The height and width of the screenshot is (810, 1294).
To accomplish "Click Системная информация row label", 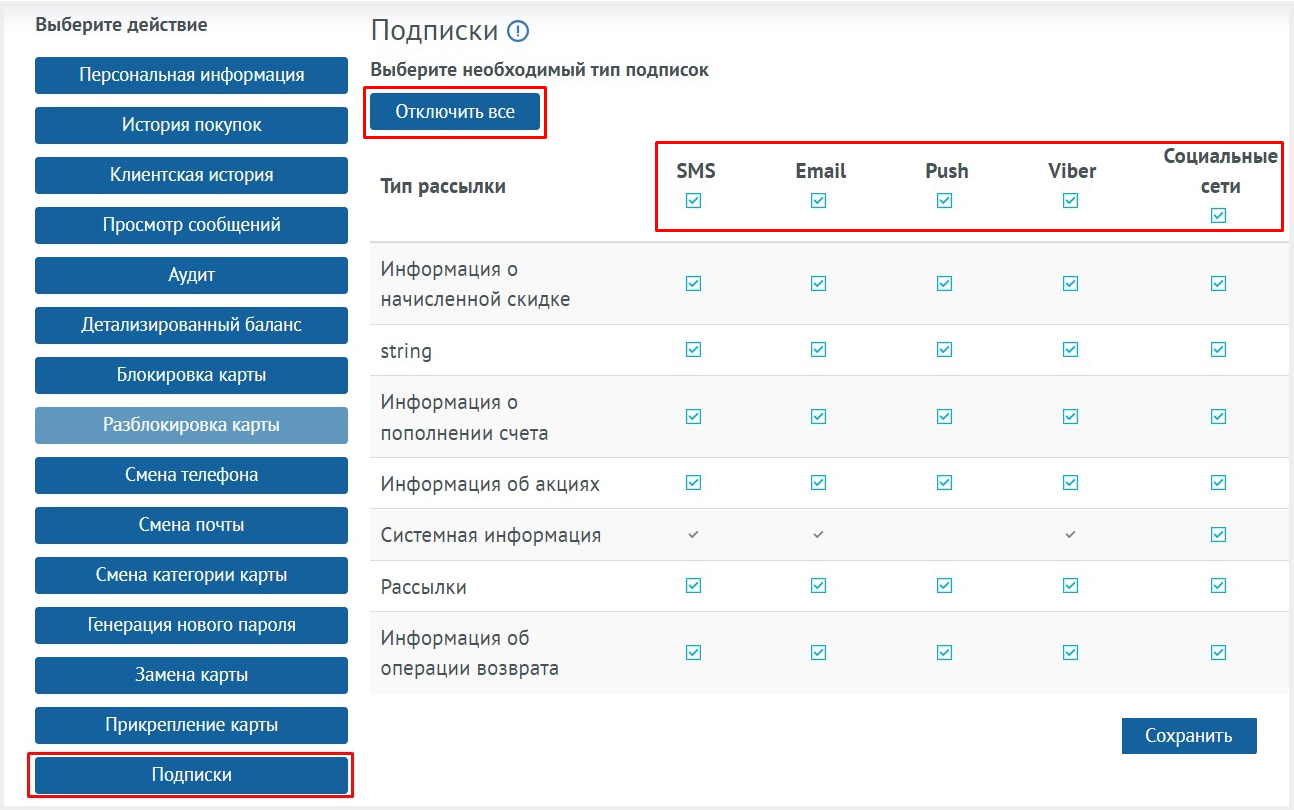I will tap(491, 535).
